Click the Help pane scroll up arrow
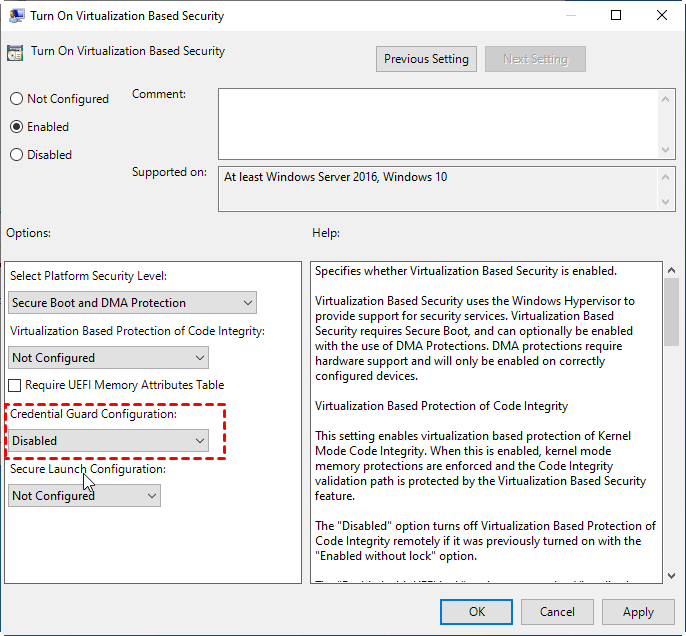Viewport: 686px width, 636px height. 671,270
